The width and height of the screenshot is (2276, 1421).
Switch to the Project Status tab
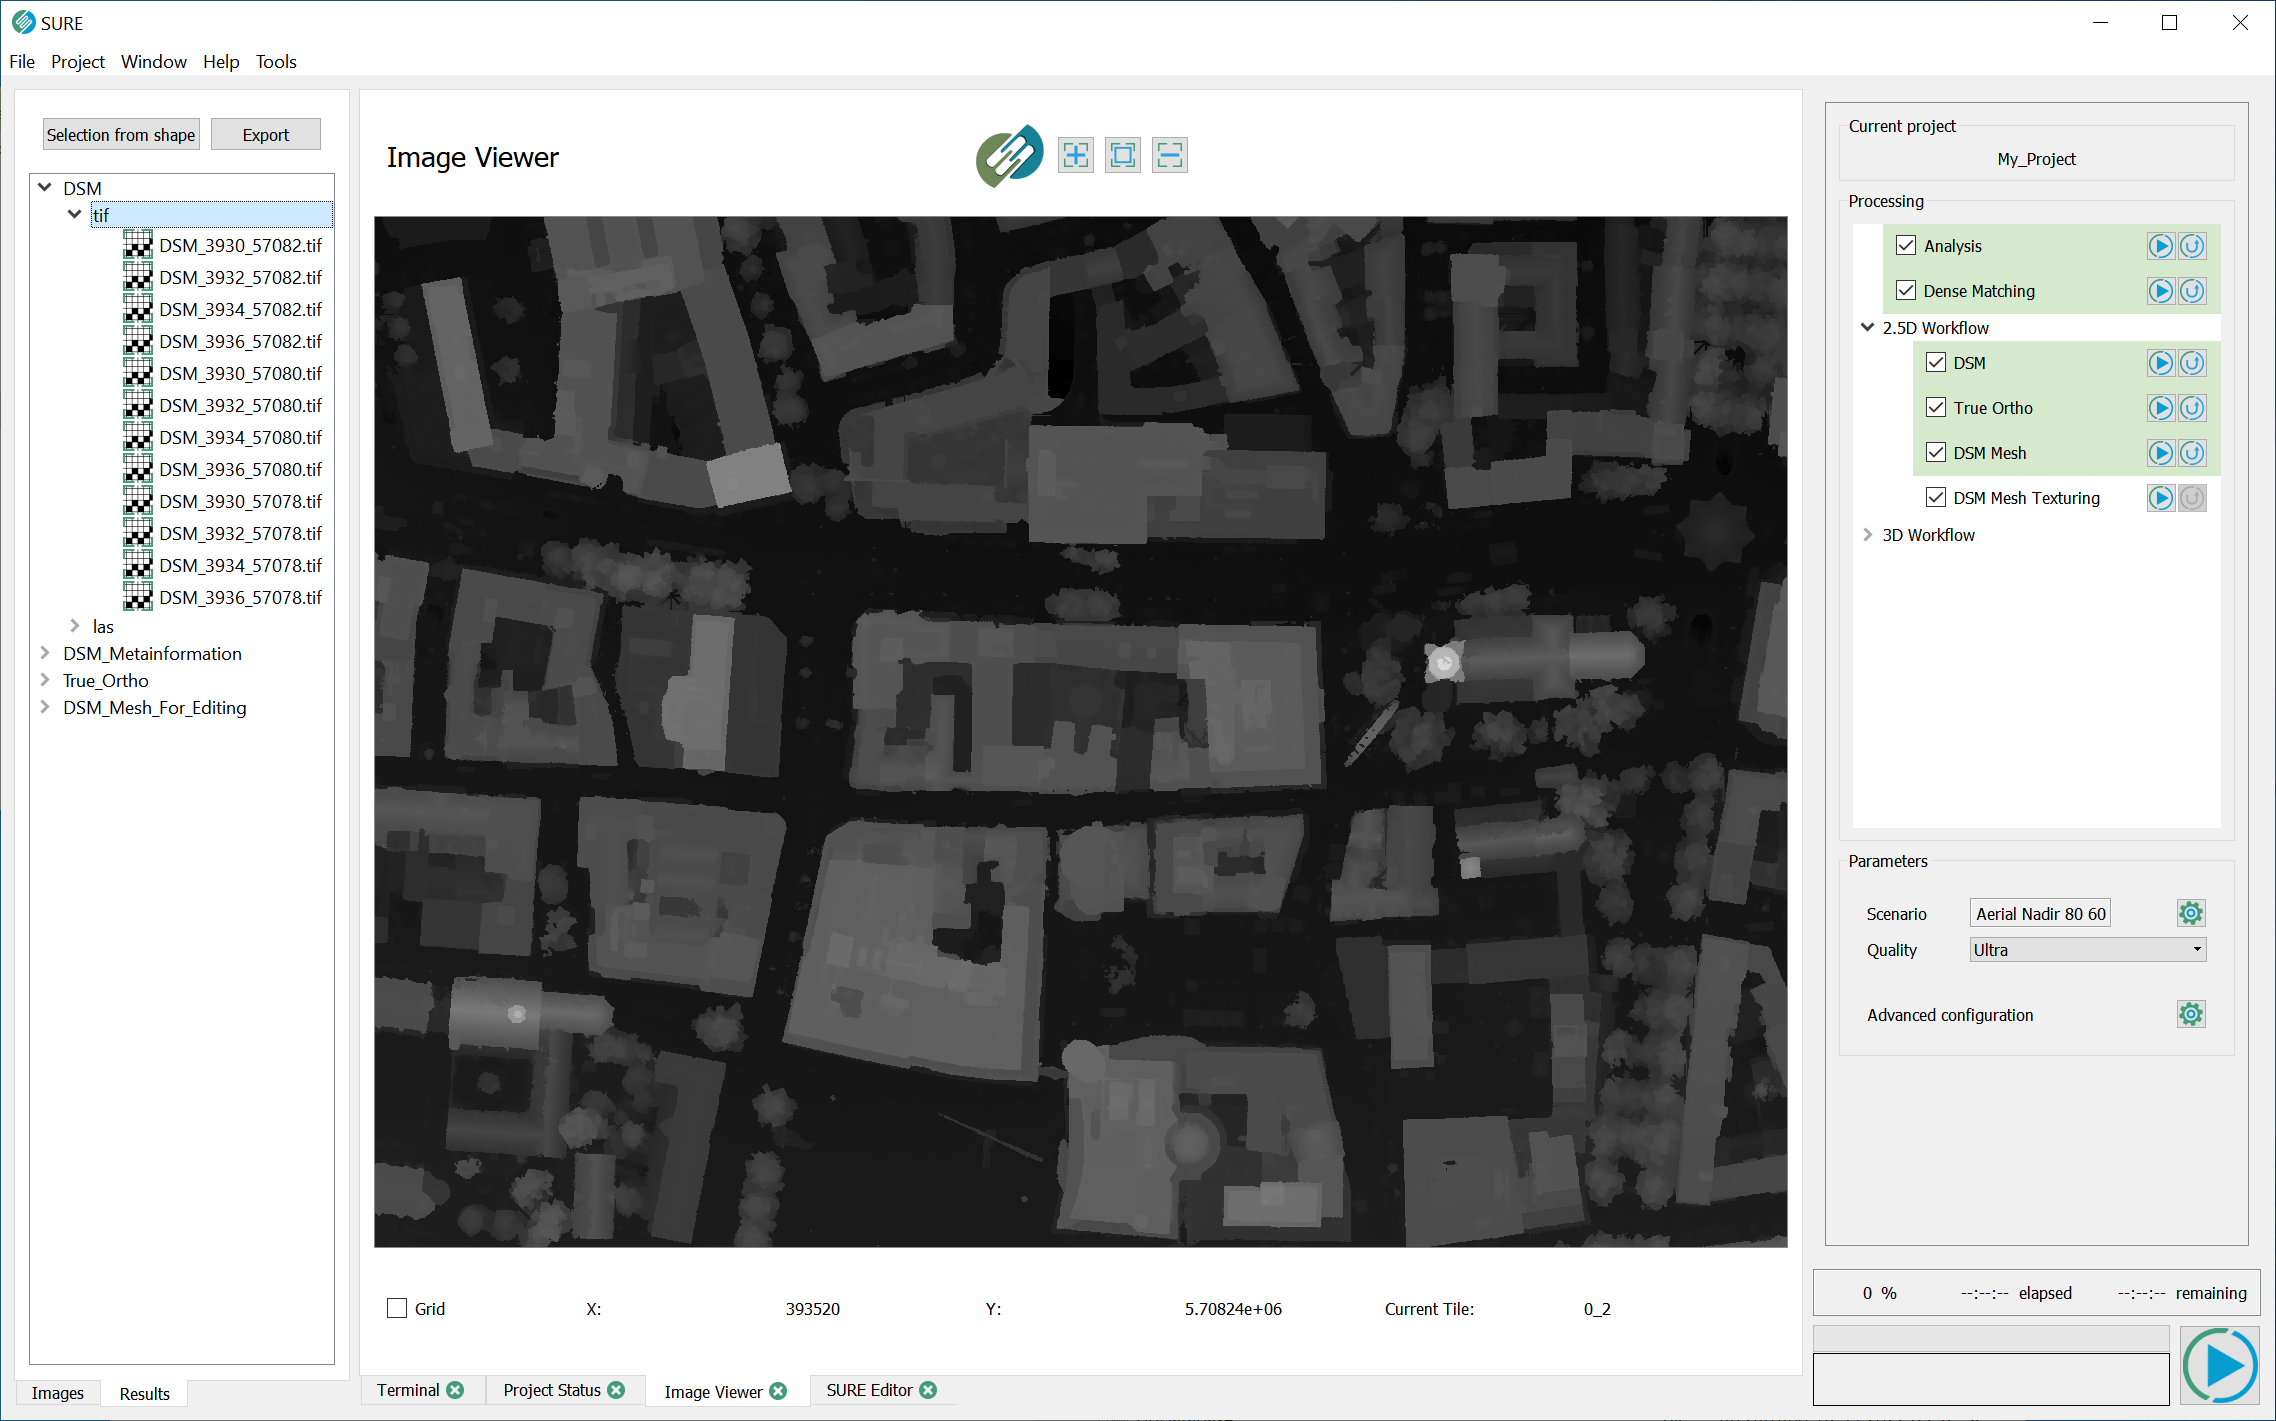point(552,1390)
